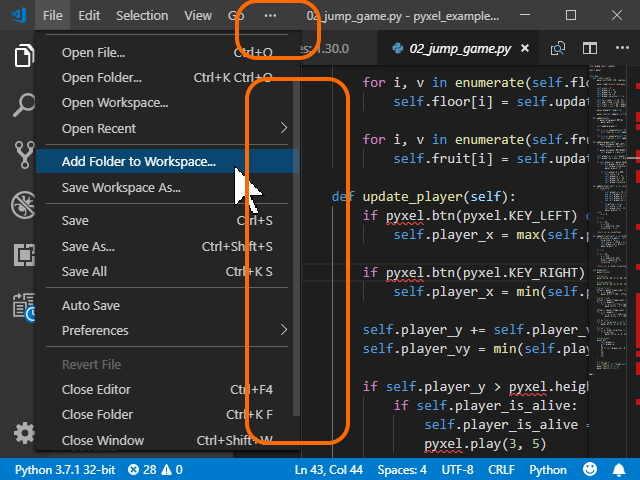This screenshot has width=640, height=480.
Task: Close the 02_jump_game.py tab
Action: [525, 49]
